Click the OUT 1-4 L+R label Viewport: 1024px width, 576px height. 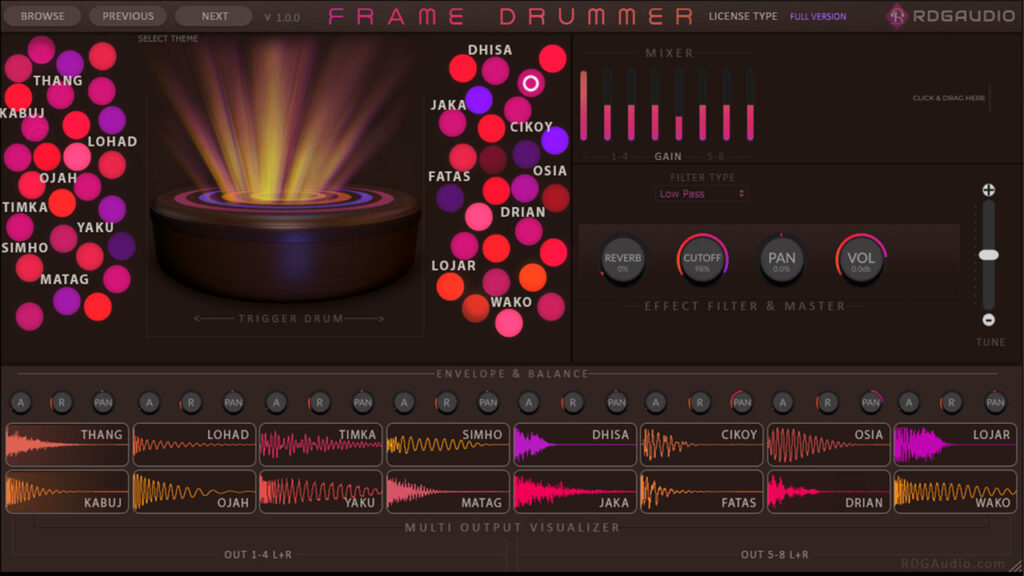(258, 554)
